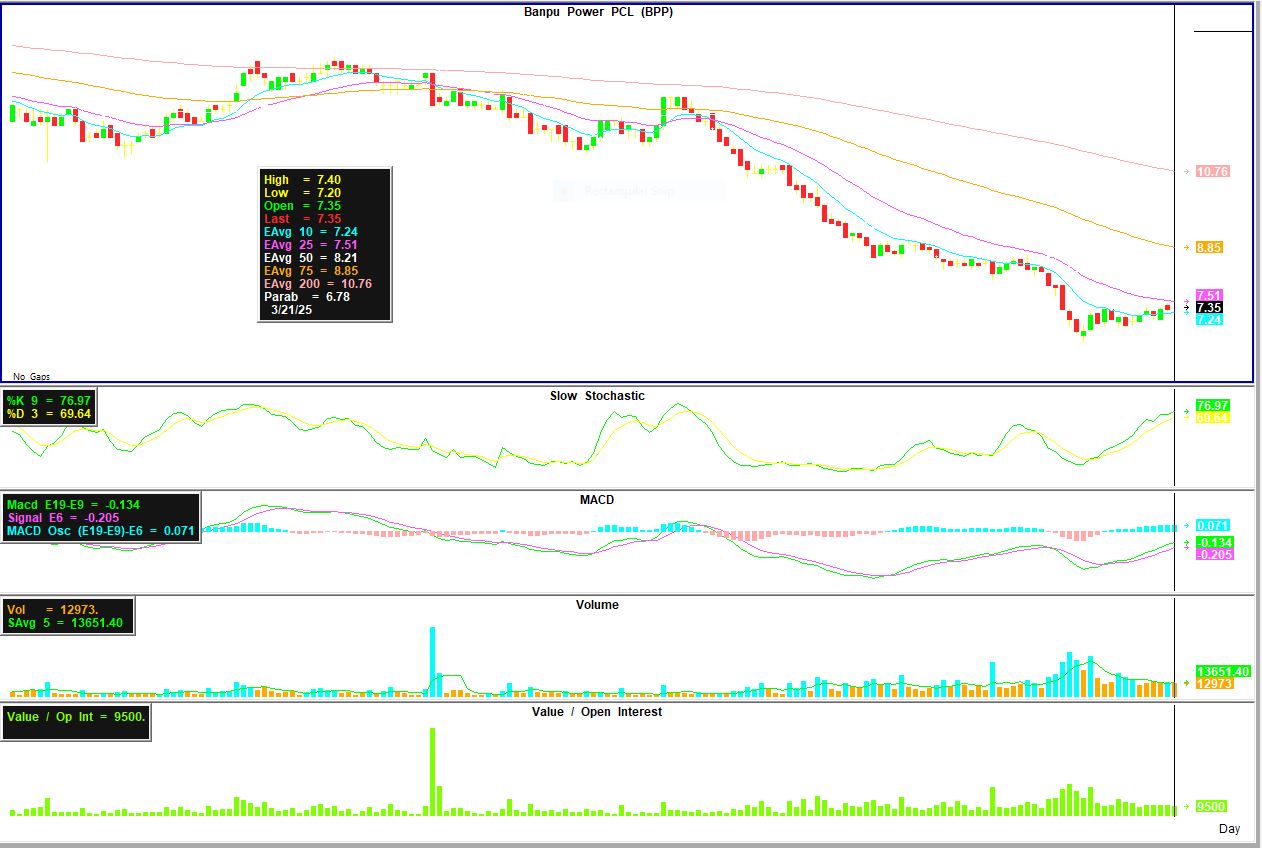Viewport: 1262px width, 848px height.
Task: Select the SAvg 5 = 13651.40 legend line
Action: (x=65, y=623)
